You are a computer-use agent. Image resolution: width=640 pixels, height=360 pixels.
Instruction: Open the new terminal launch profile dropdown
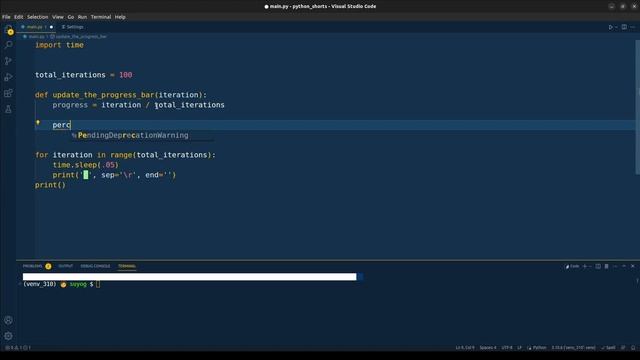click(x=590, y=266)
